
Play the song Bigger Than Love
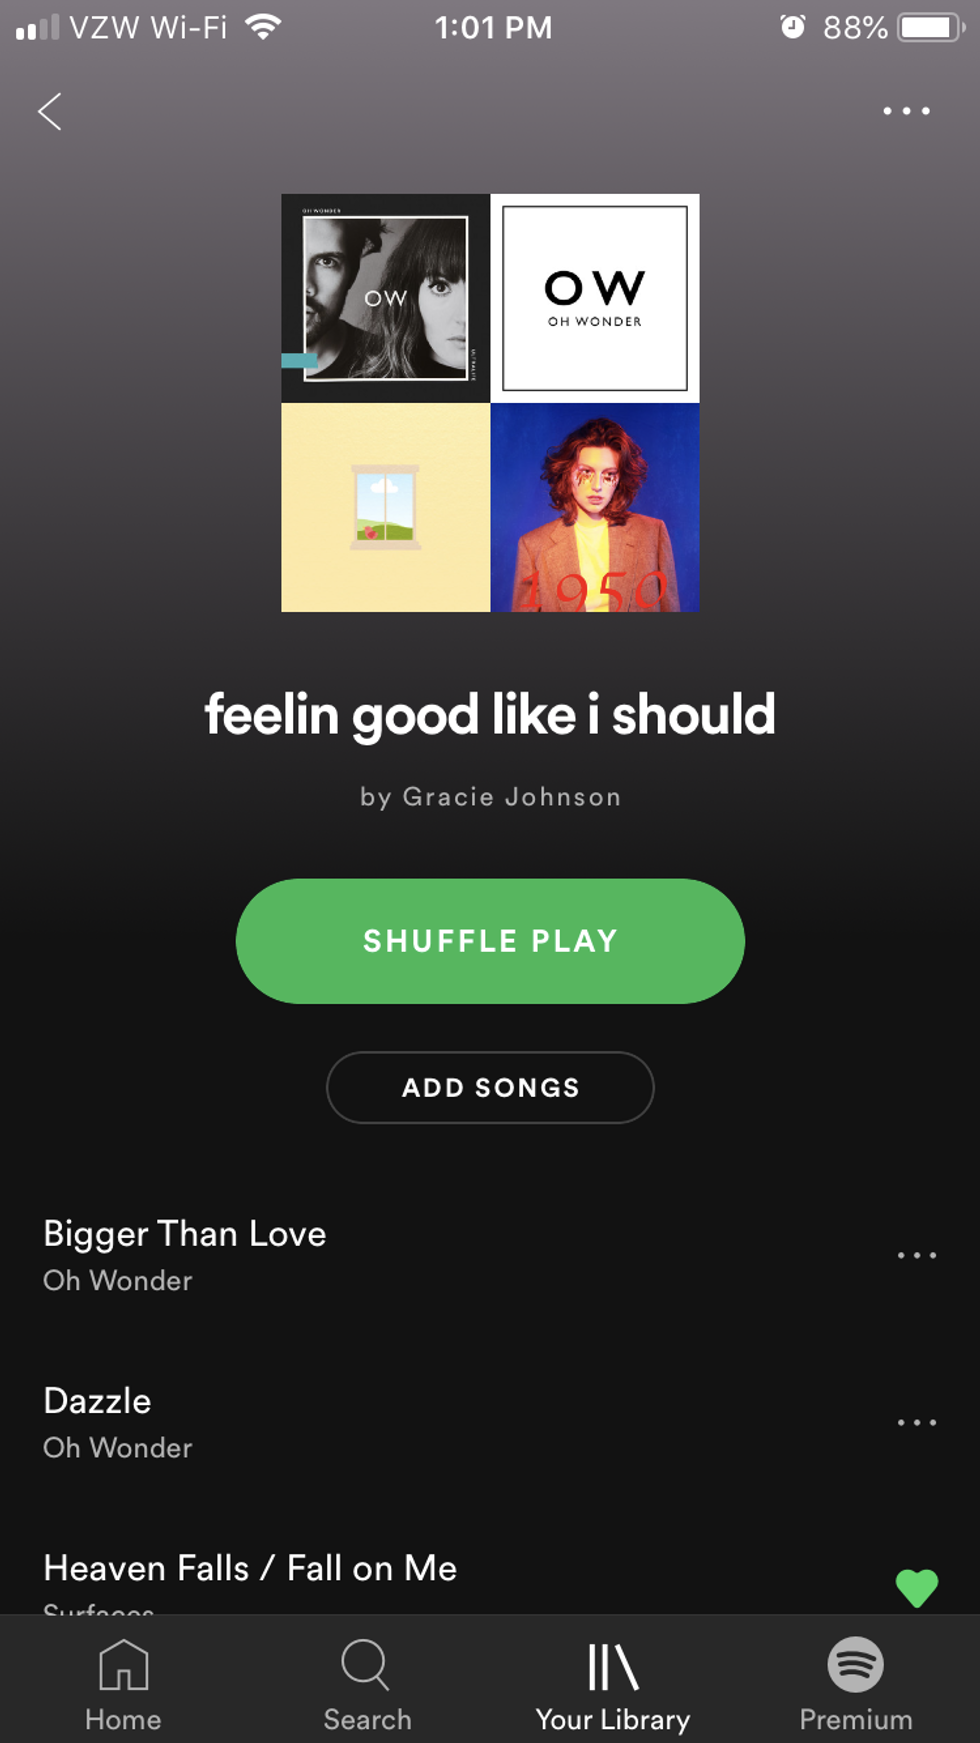(x=185, y=1234)
